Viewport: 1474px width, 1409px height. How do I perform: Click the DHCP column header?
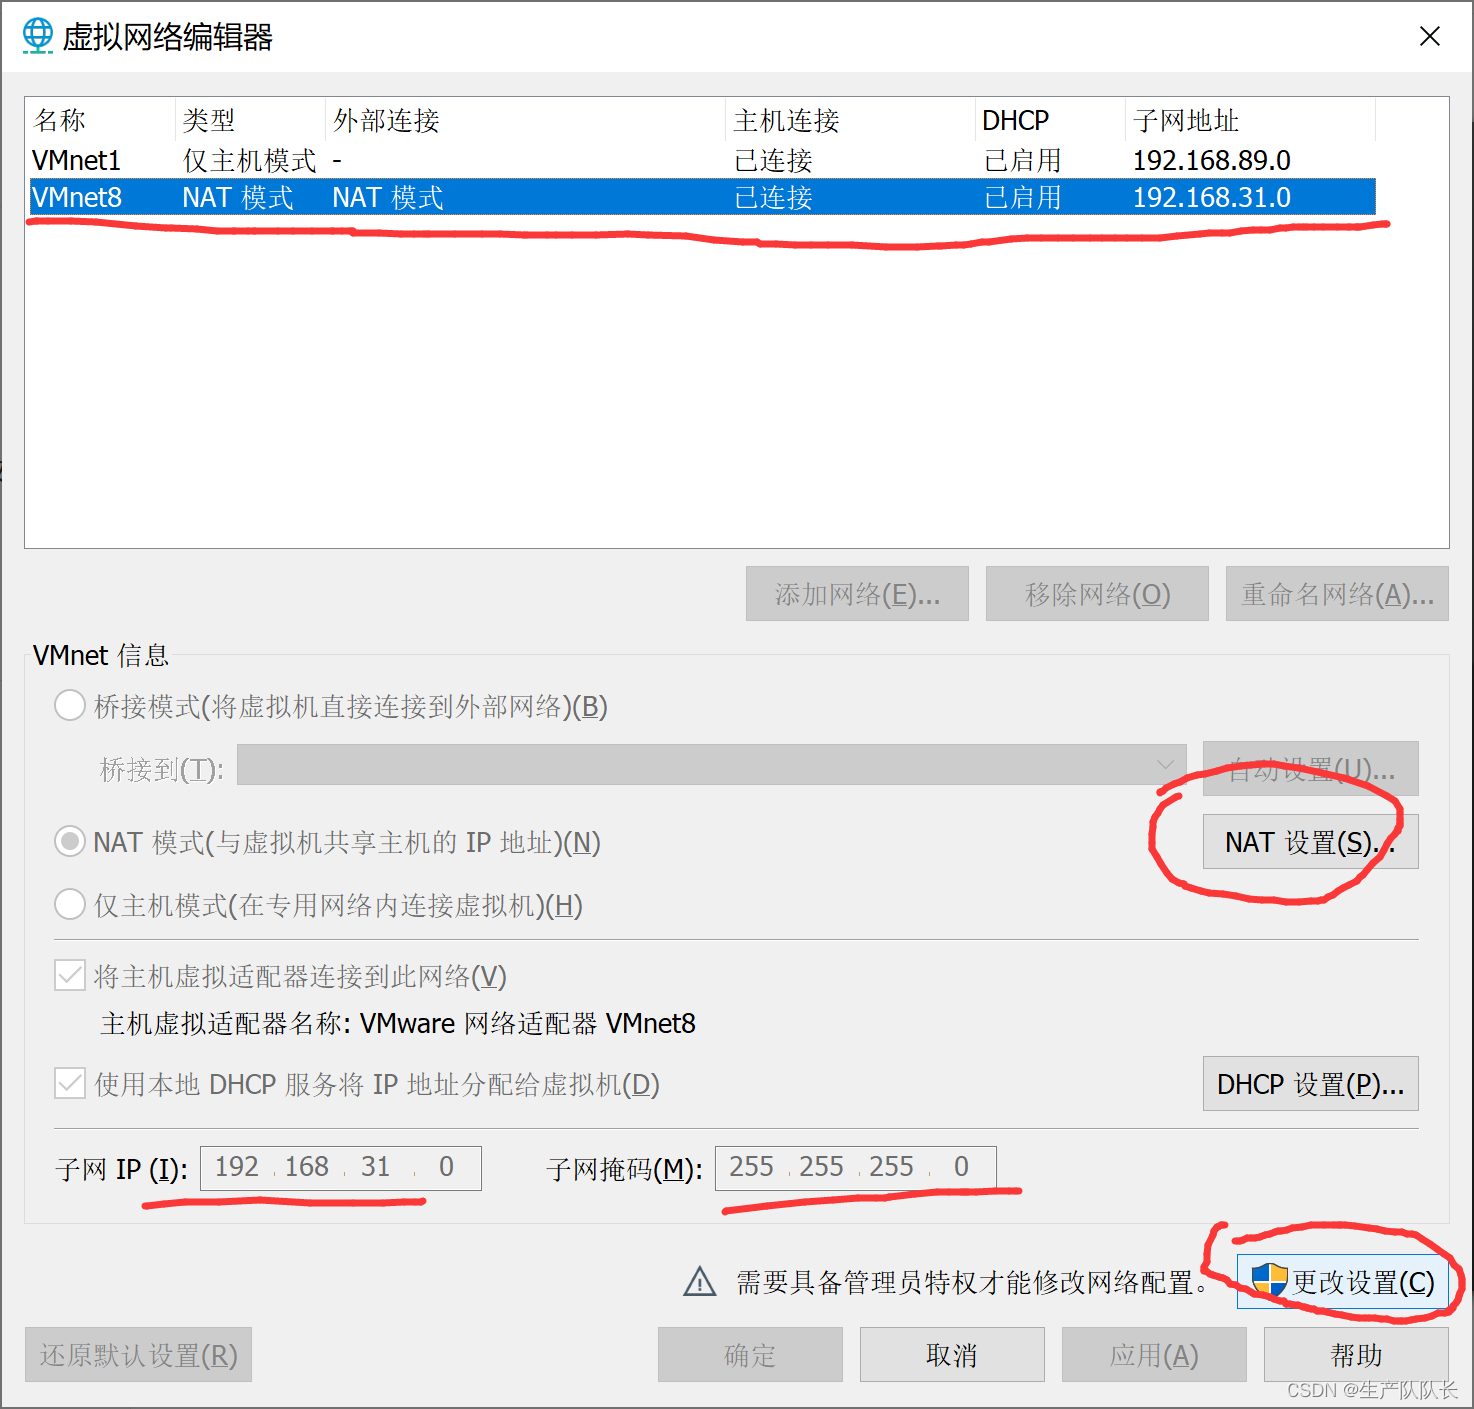click(x=1051, y=120)
